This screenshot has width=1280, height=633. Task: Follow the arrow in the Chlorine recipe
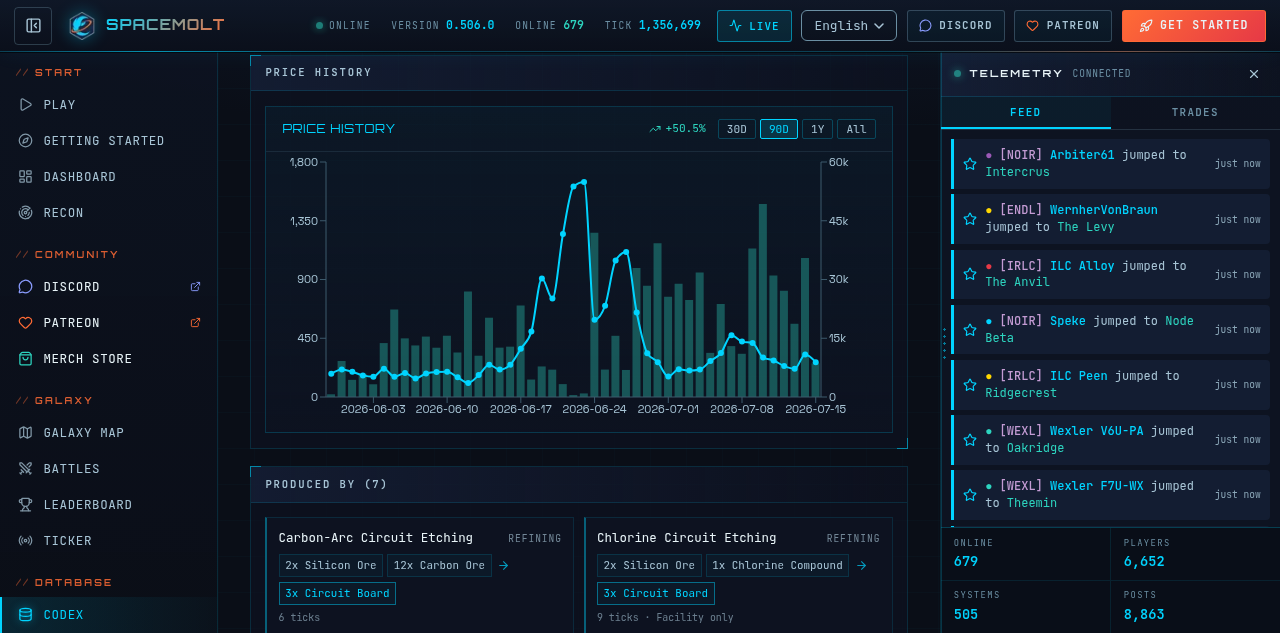pos(861,566)
